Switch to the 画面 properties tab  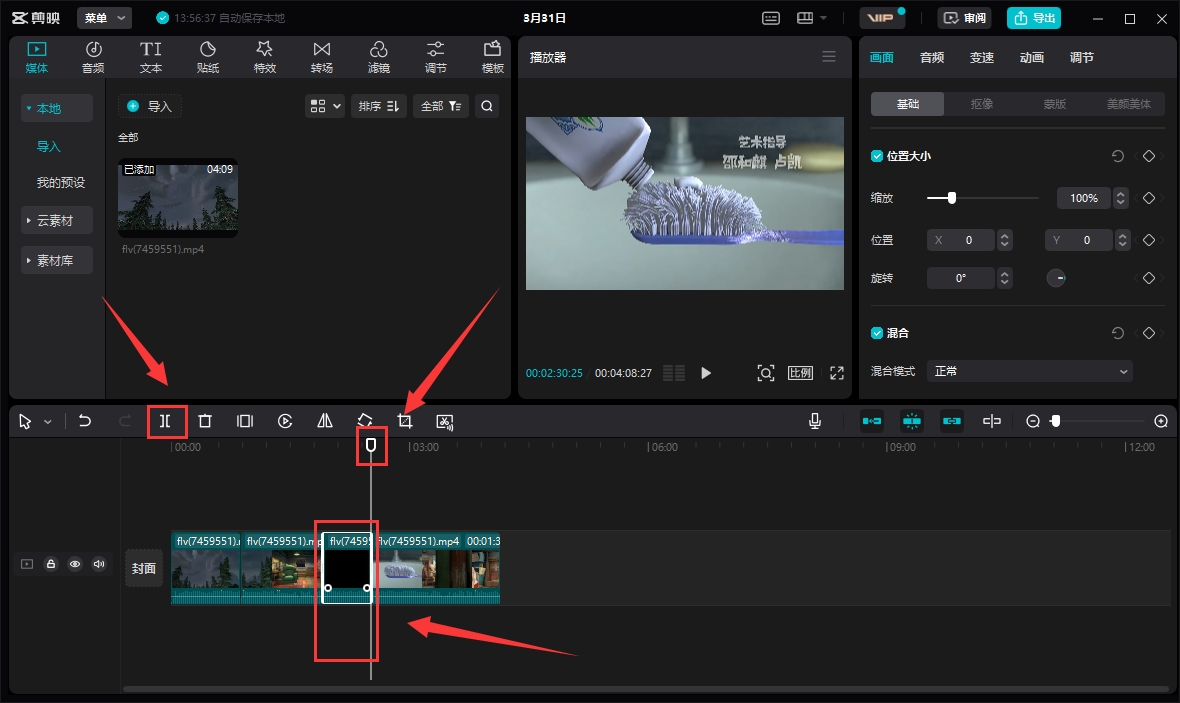click(881, 57)
